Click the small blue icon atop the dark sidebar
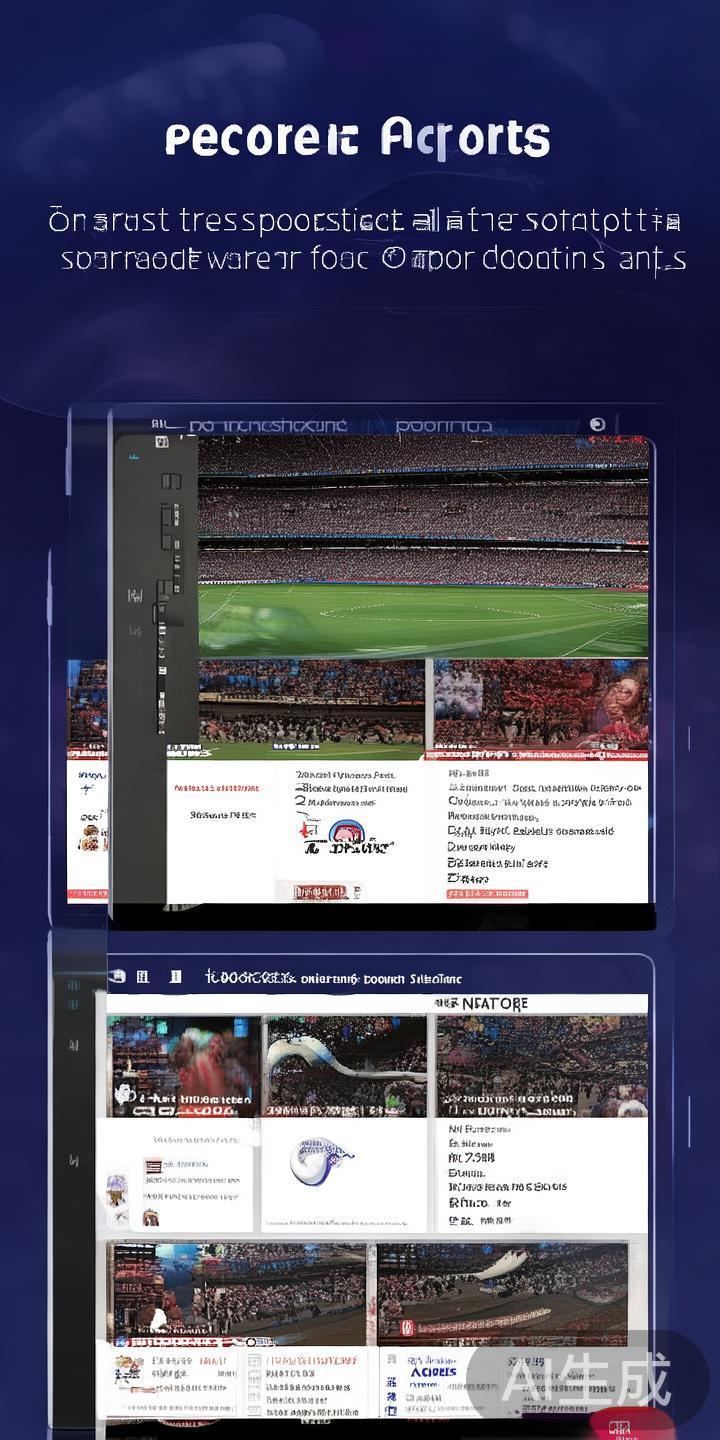 point(135,456)
